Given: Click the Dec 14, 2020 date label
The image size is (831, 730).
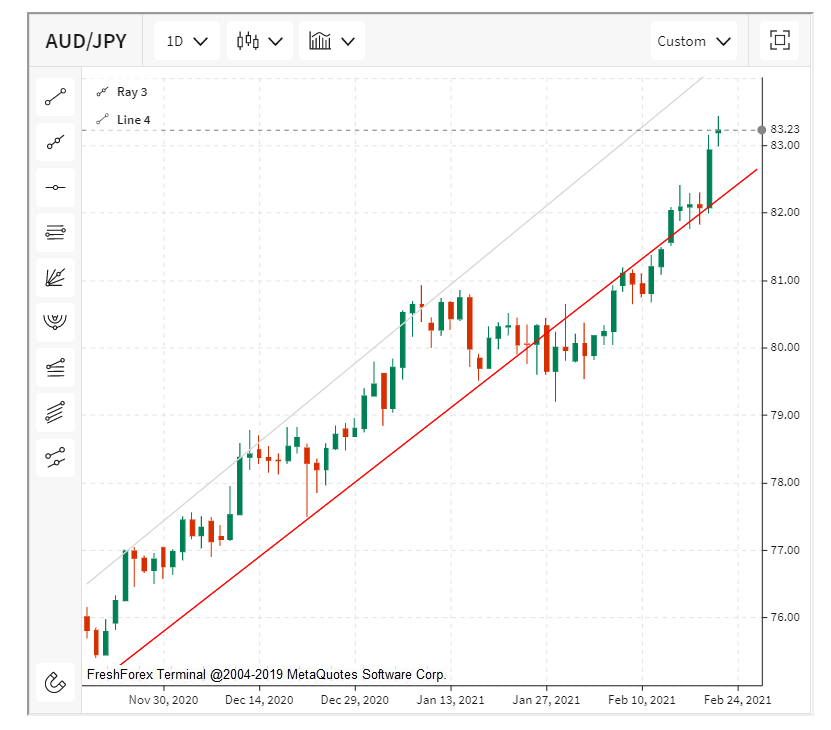Looking at the screenshot, I should tap(259, 700).
